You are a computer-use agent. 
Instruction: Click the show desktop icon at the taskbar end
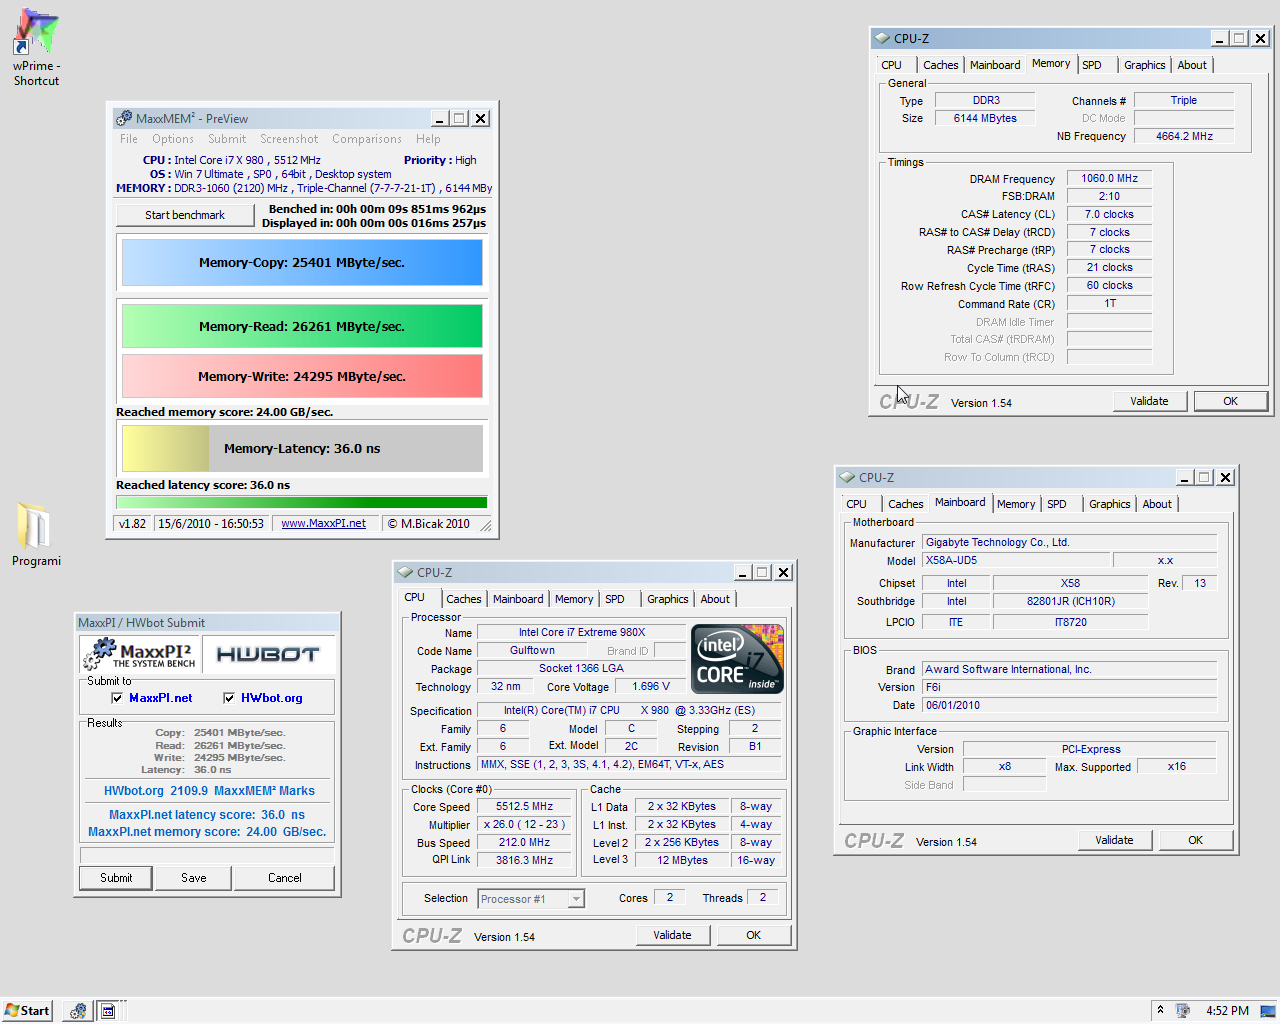(x=1268, y=1010)
